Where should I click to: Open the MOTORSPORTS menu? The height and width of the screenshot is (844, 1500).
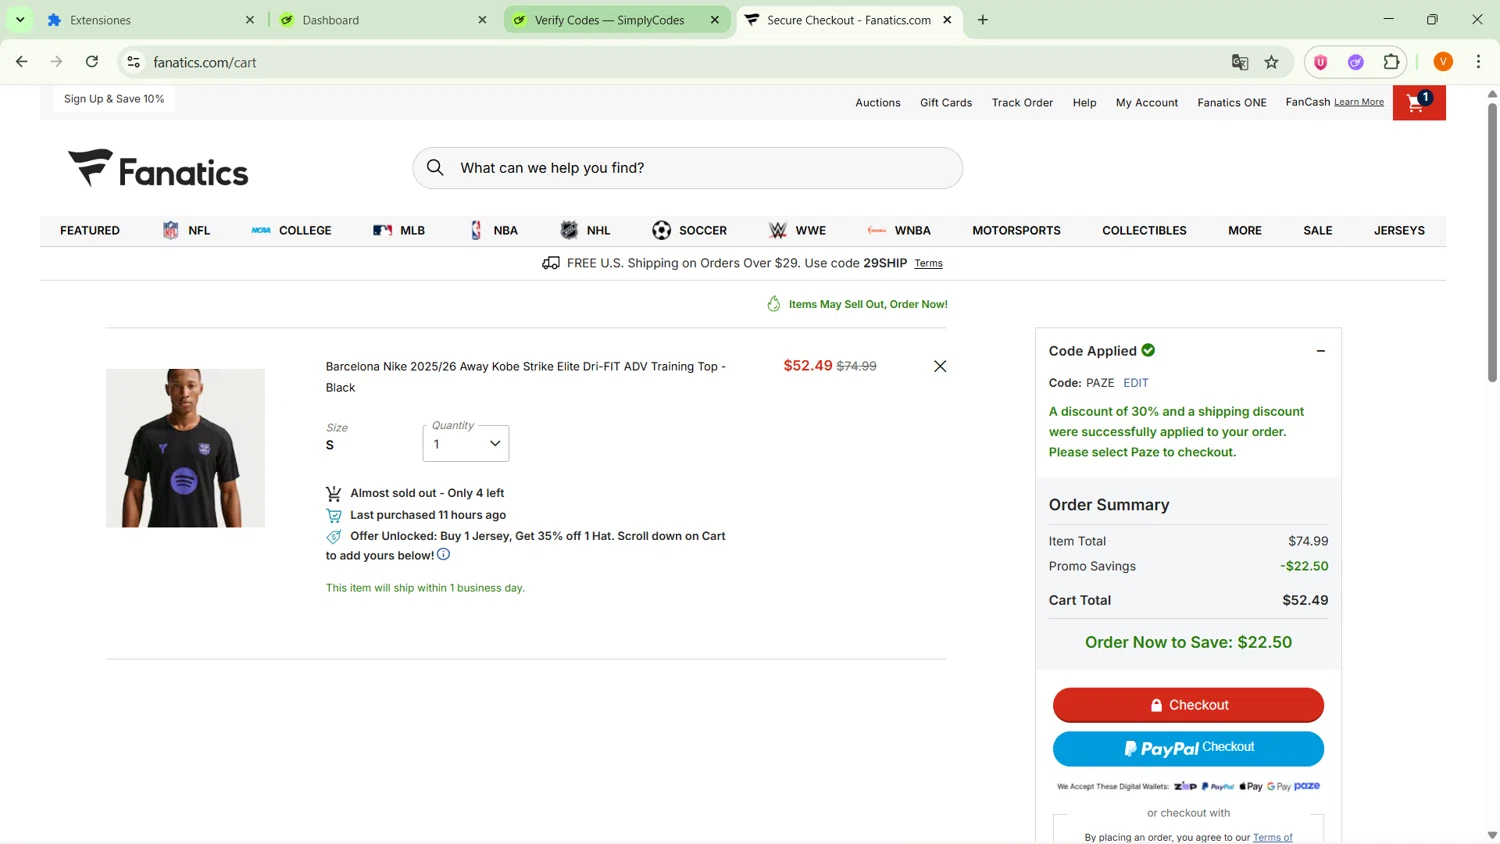1016,231
